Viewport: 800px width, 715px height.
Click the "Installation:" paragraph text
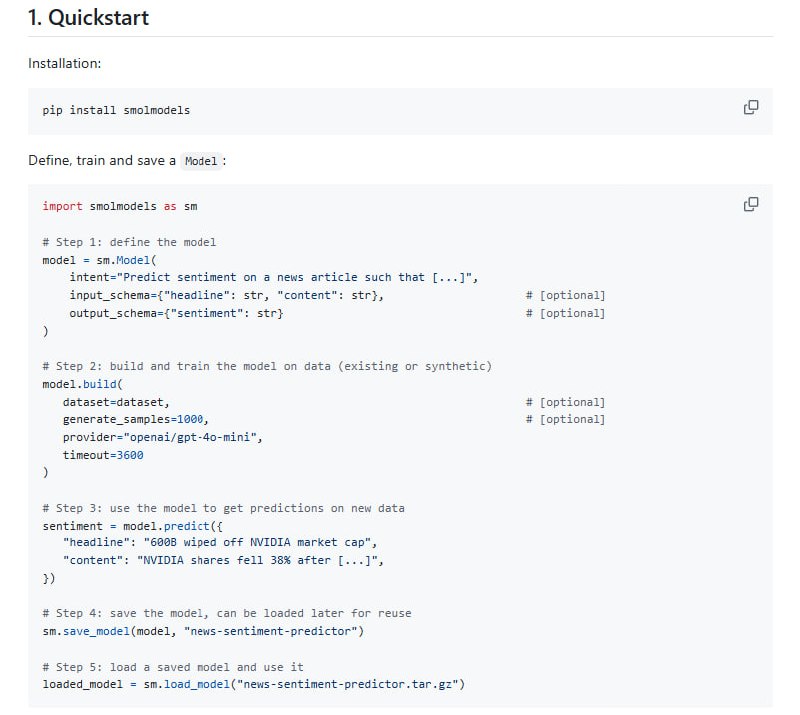point(65,63)
